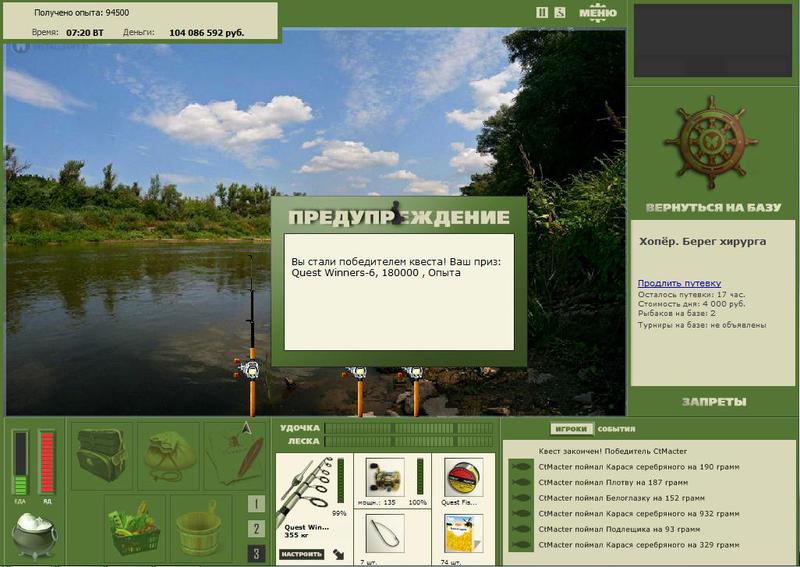Click the quest prize warning message text
The height and width of the screenshot is (567, 800).
tap(396, 267)
